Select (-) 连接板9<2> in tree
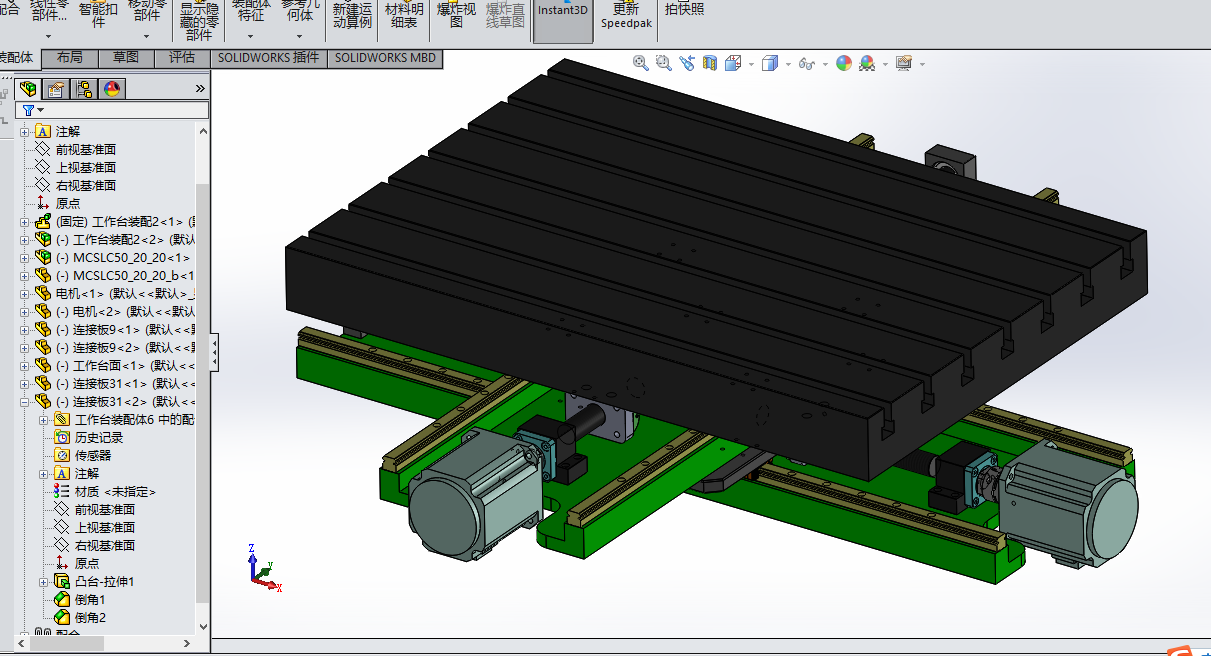The image size is (1211, 656). point(125,347)
